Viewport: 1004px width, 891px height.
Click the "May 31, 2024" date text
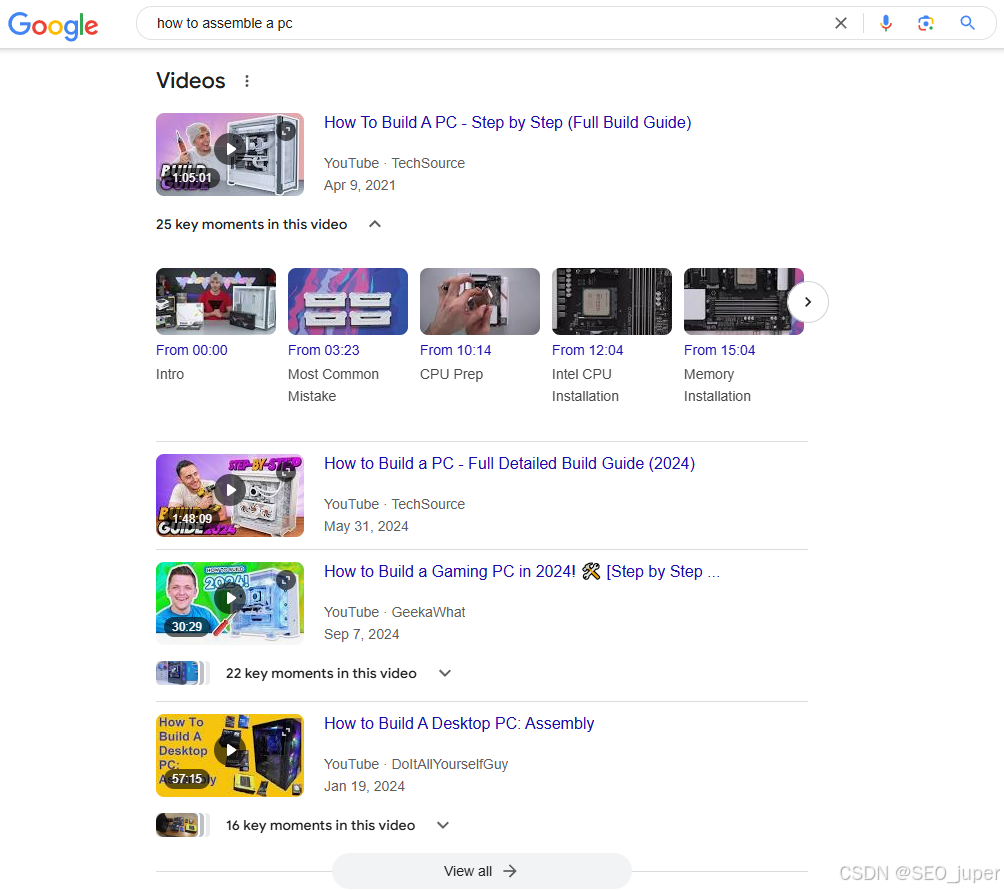pos(366,526)
